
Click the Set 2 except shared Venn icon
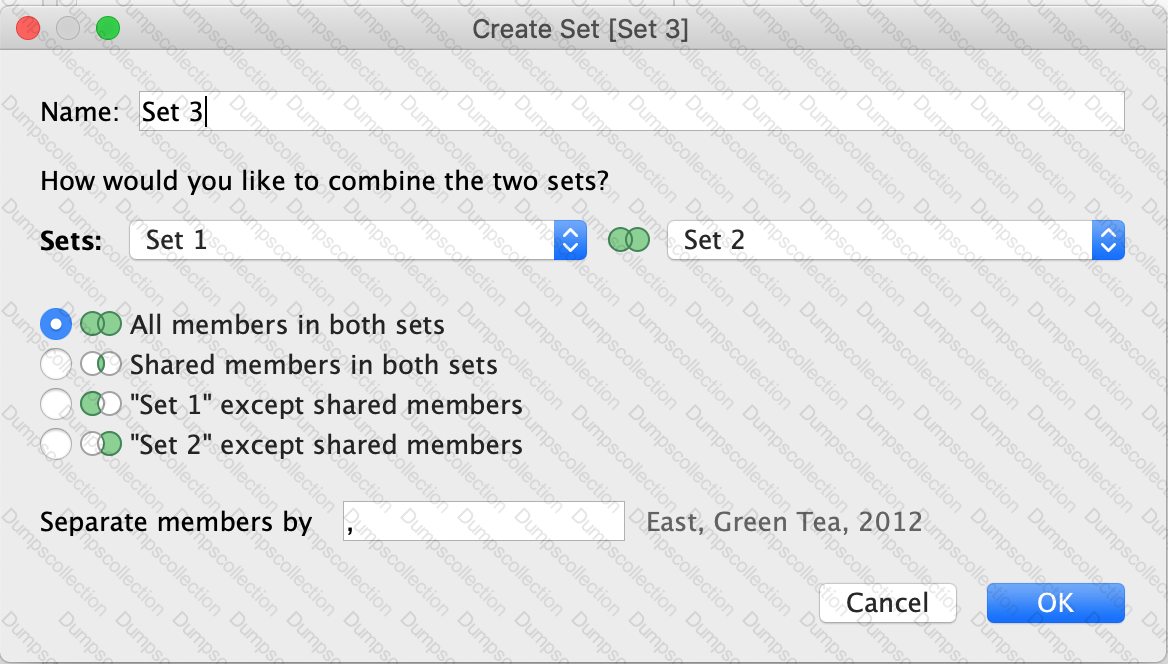coord(101,443)
